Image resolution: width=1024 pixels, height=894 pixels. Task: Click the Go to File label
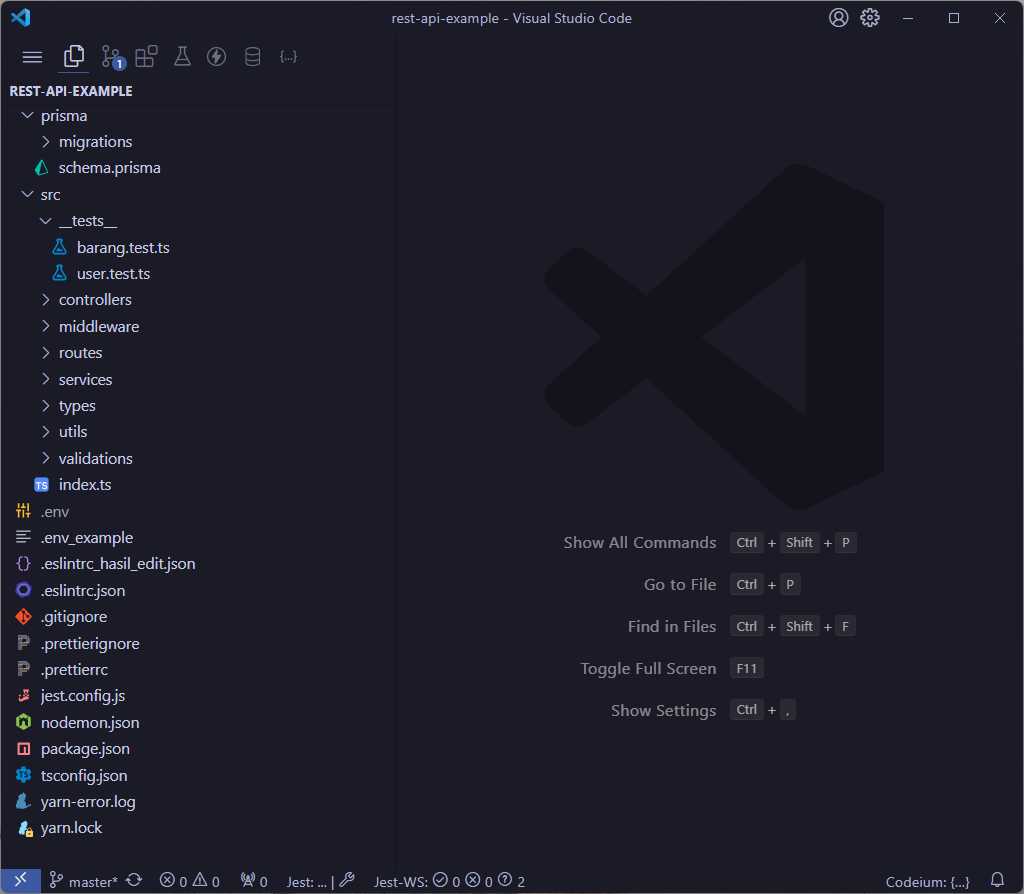coord(680,584)
